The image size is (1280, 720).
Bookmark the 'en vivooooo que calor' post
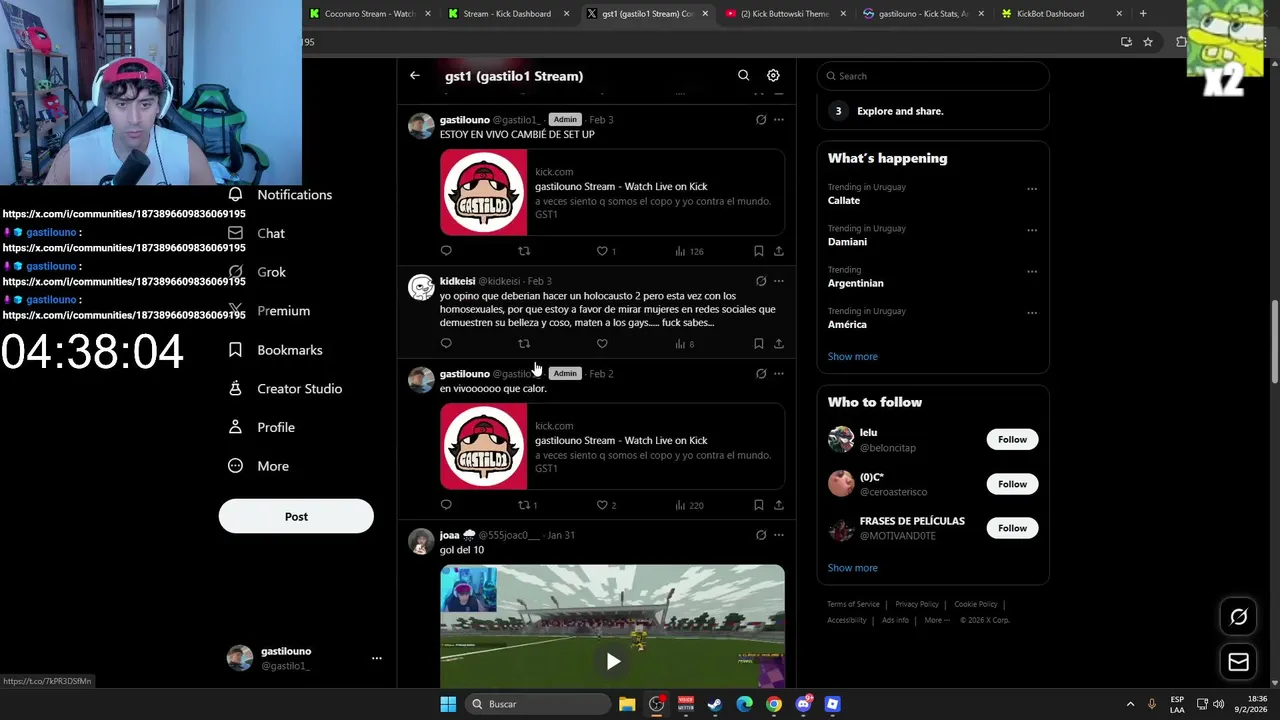tap(759, 505)
